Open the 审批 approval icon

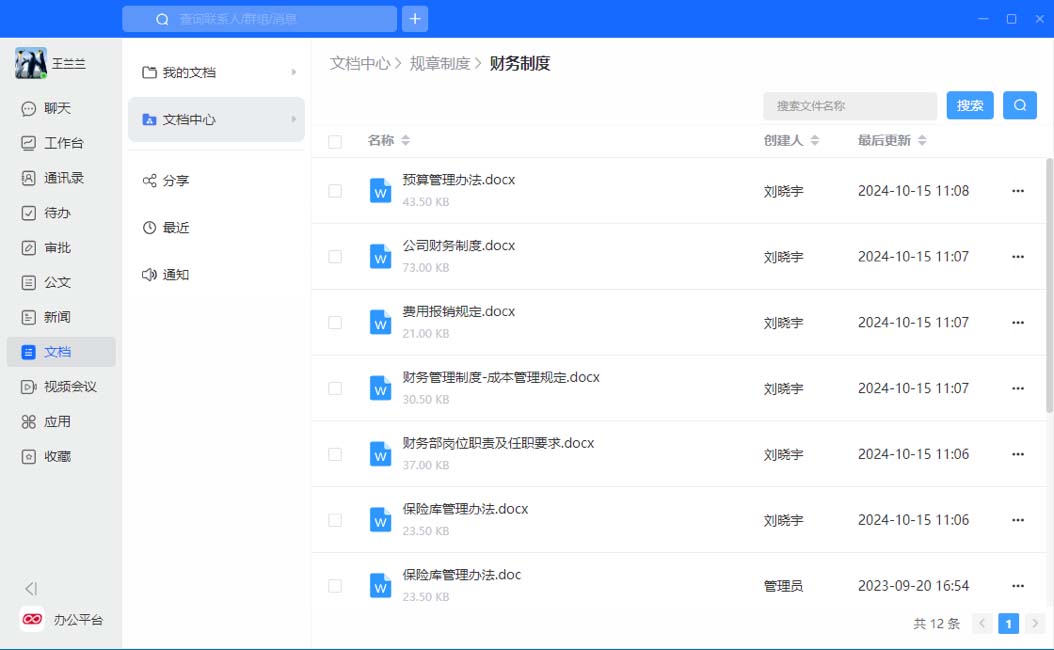tap(29, 248)
